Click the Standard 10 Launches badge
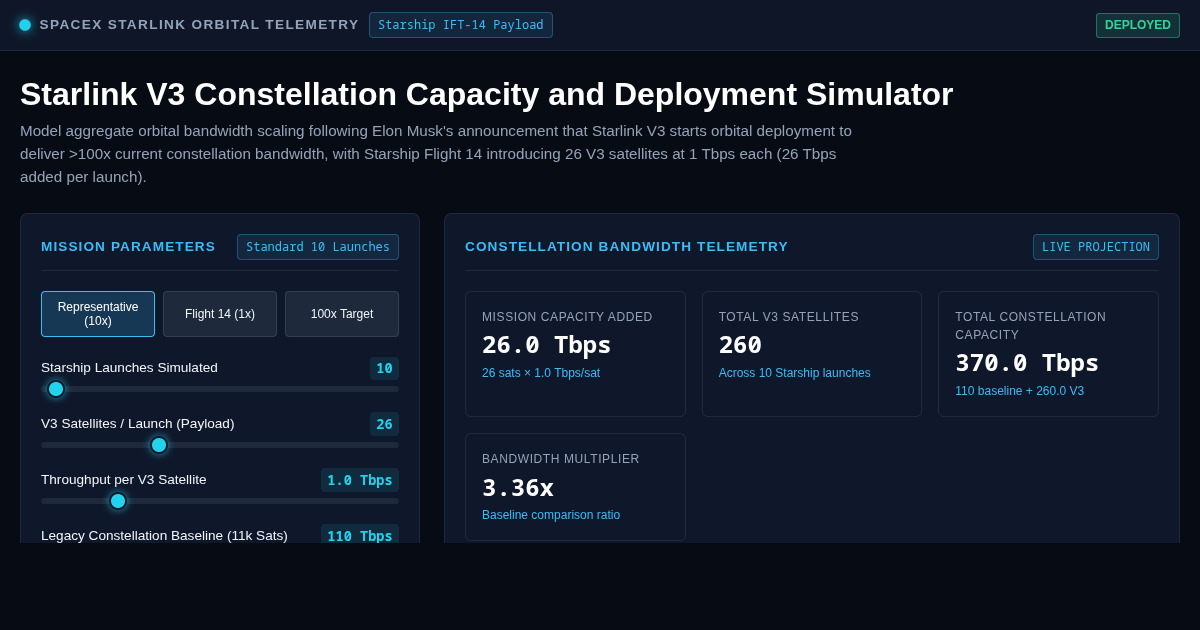Screen dimensions: 1200x630 (318, 247)
